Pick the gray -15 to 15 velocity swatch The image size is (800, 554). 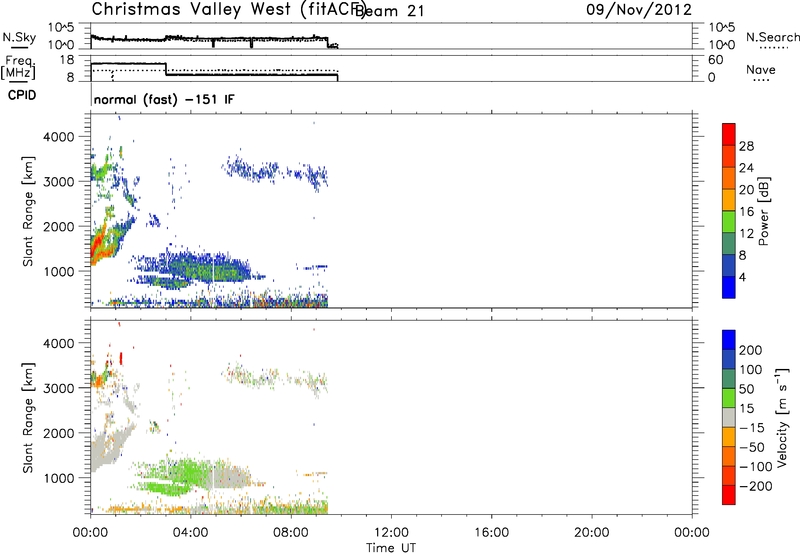pos(729,417)
